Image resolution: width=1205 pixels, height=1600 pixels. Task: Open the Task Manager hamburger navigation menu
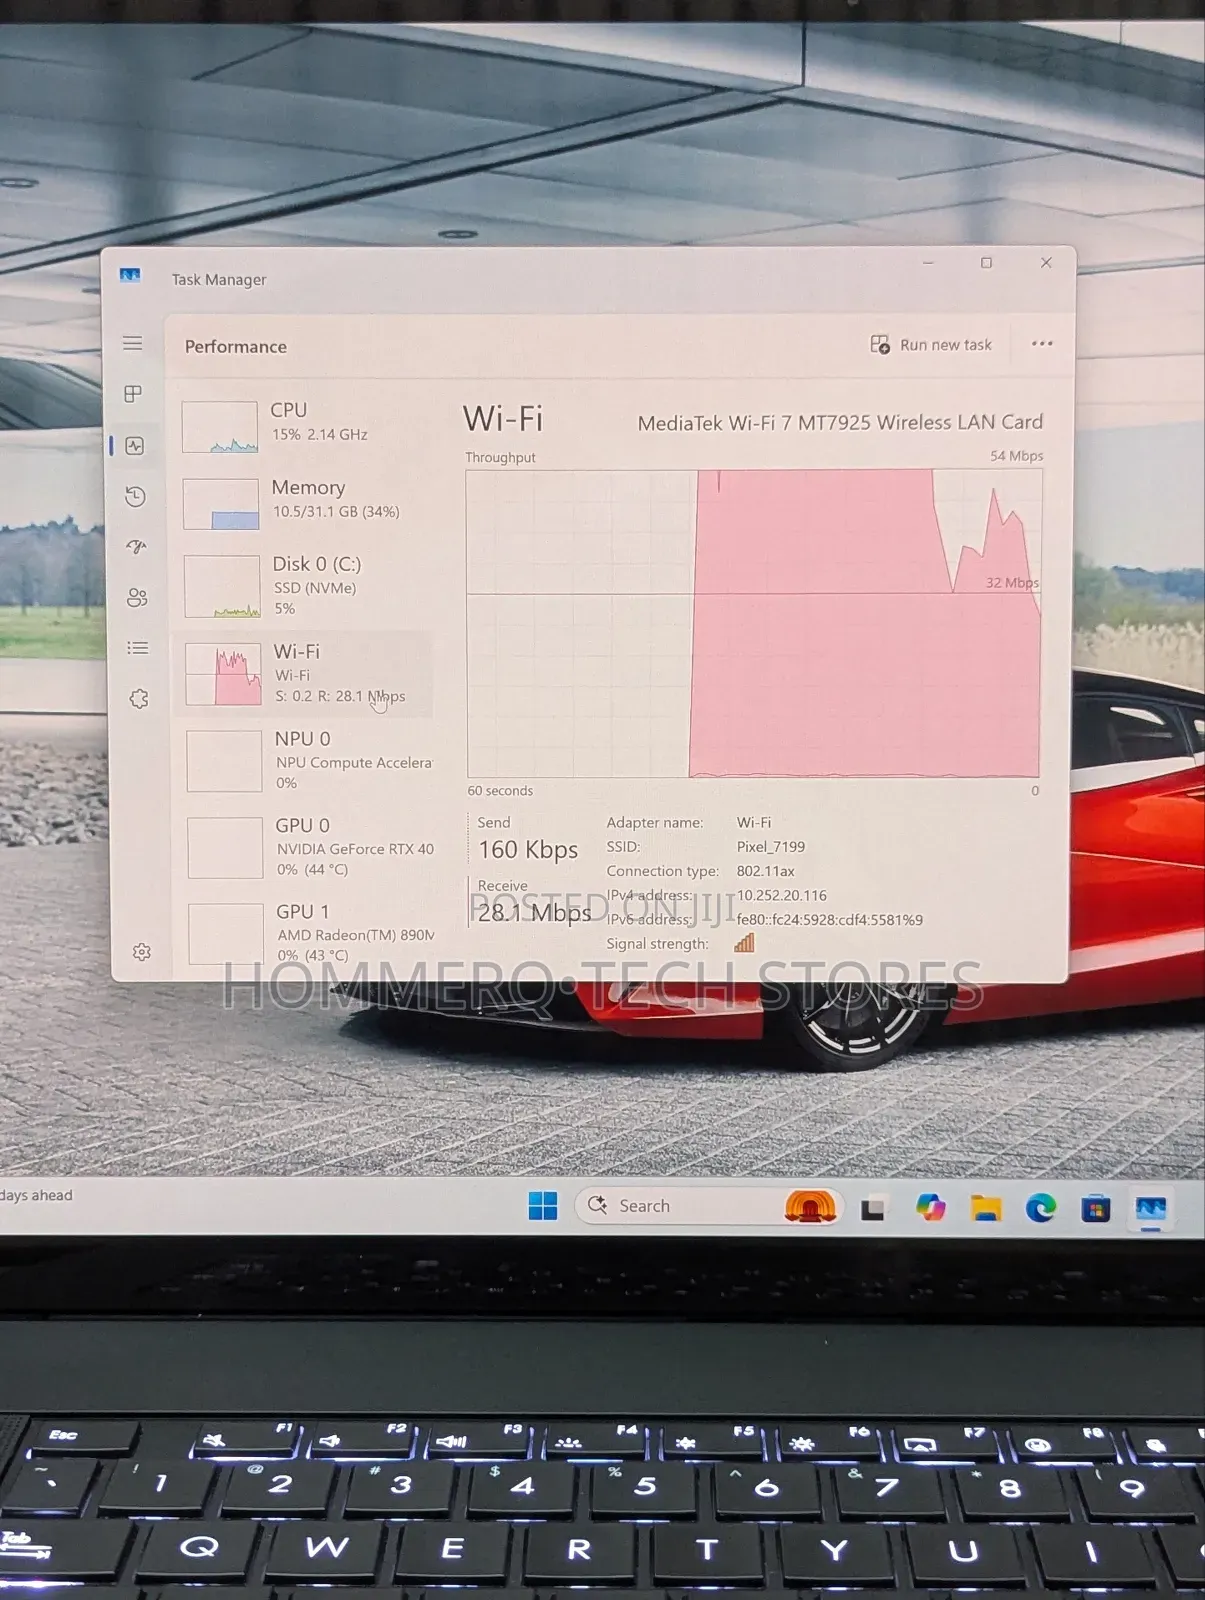pyautogui.click(x=132, y=343)
